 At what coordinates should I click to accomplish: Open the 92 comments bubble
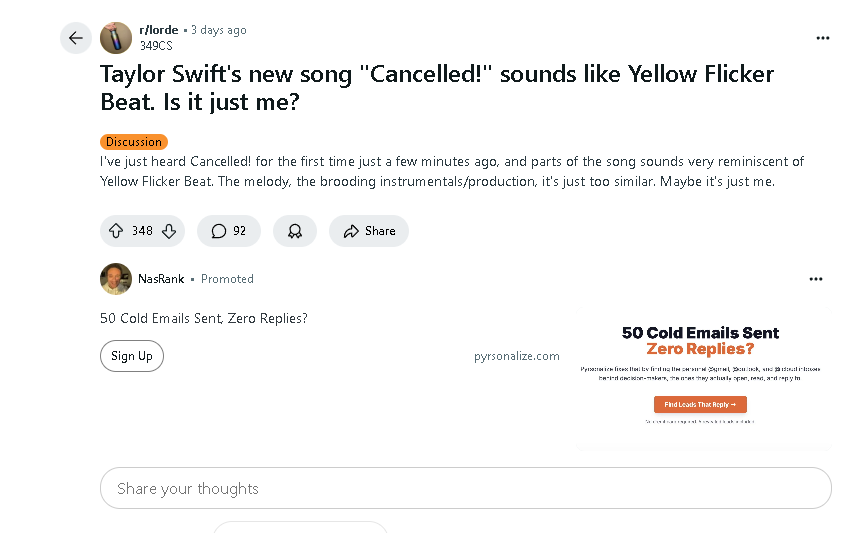click(229, 231)
